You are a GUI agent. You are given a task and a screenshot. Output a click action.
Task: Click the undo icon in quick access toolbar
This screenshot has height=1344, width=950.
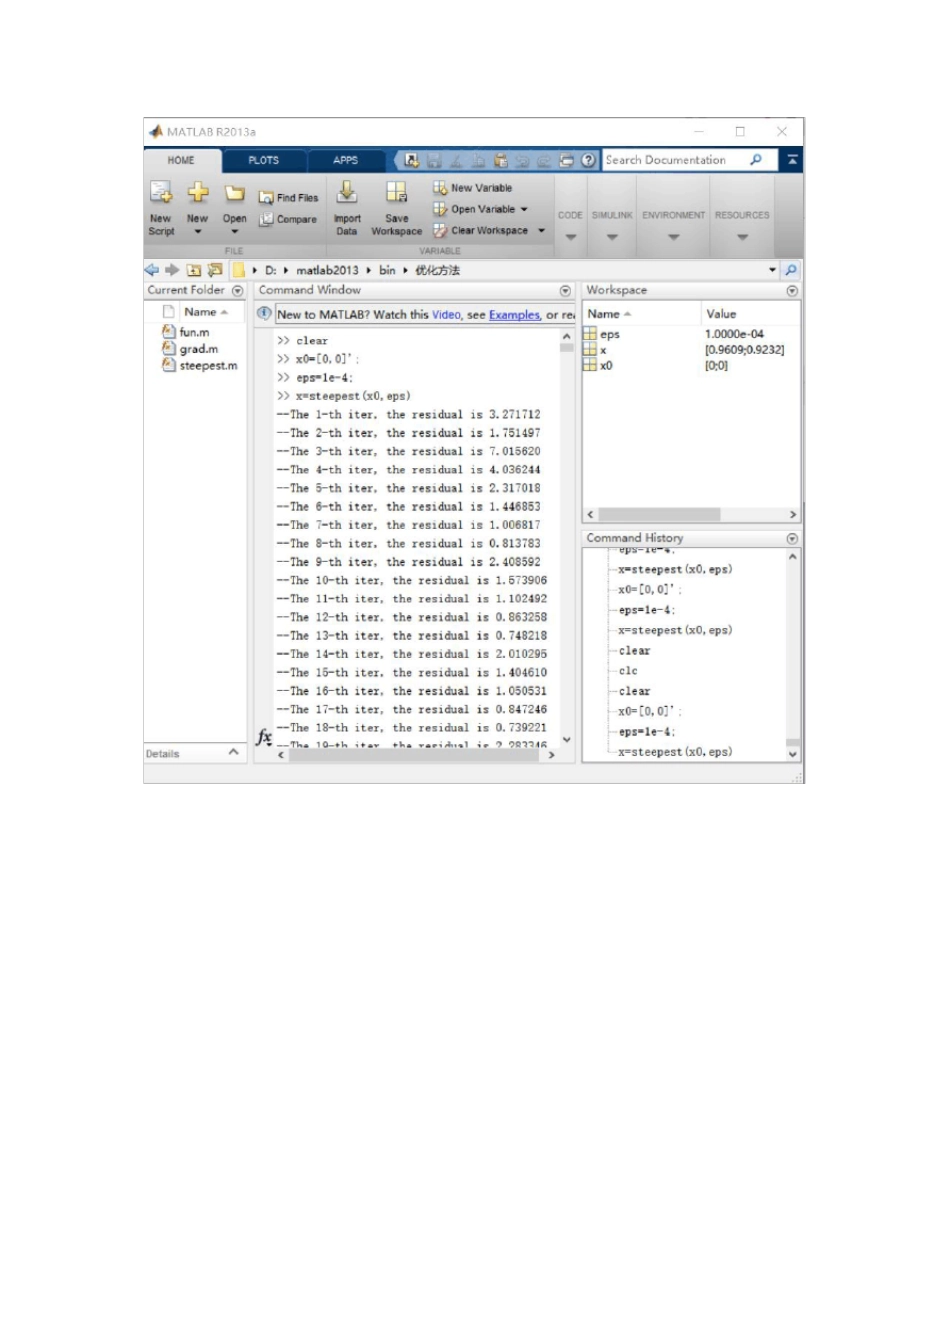coord(522,160)
